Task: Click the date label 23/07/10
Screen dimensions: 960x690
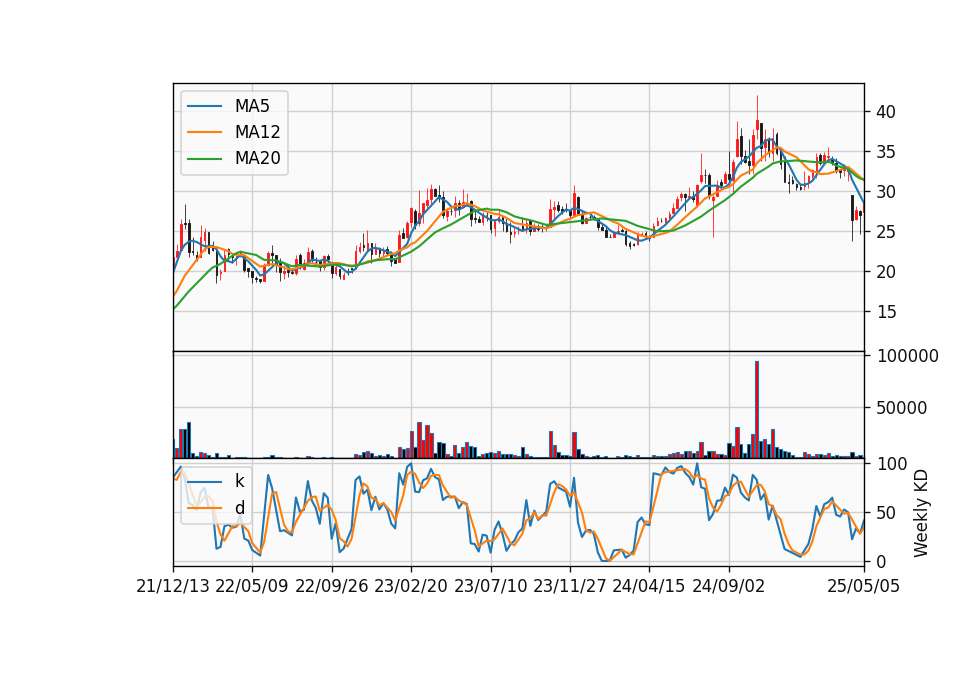Action: tap(490, 586)
